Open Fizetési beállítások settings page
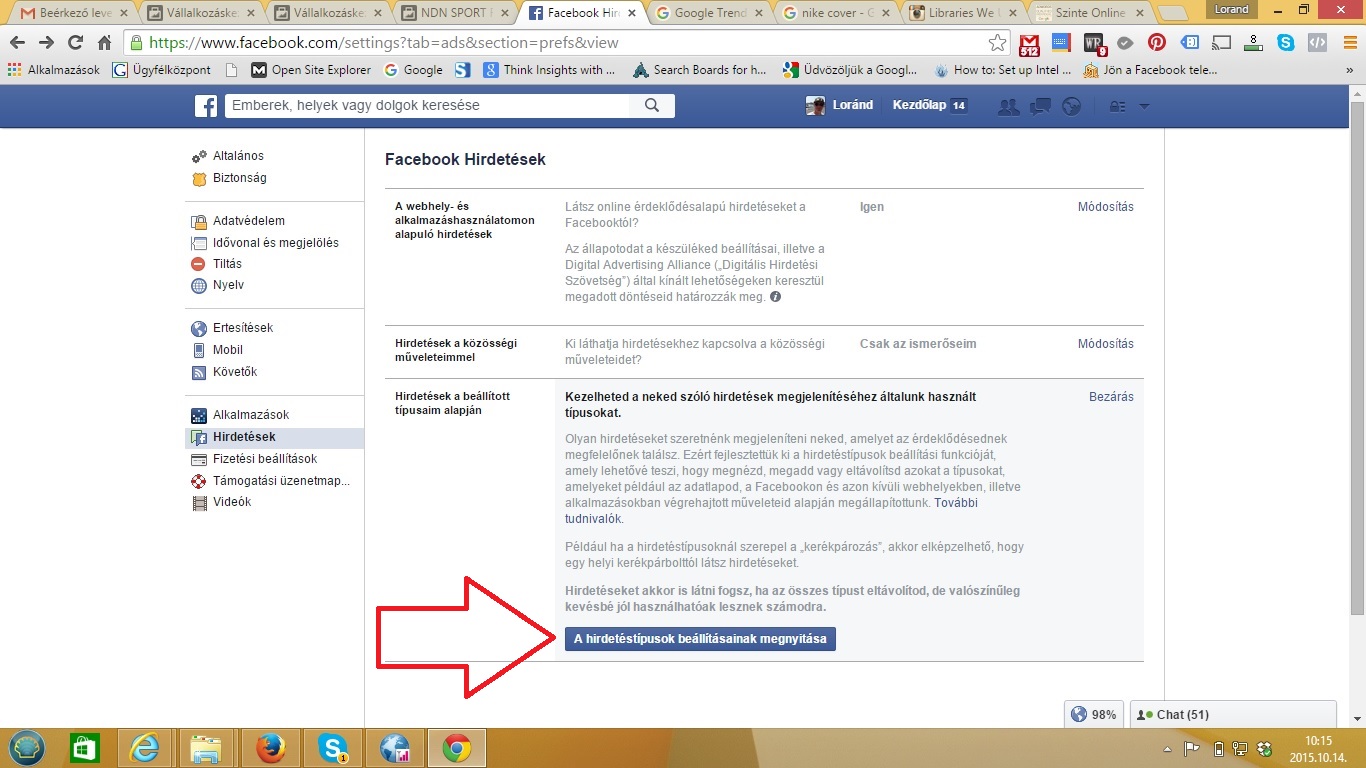This screenshot has width=1366, height=768. 264,459
